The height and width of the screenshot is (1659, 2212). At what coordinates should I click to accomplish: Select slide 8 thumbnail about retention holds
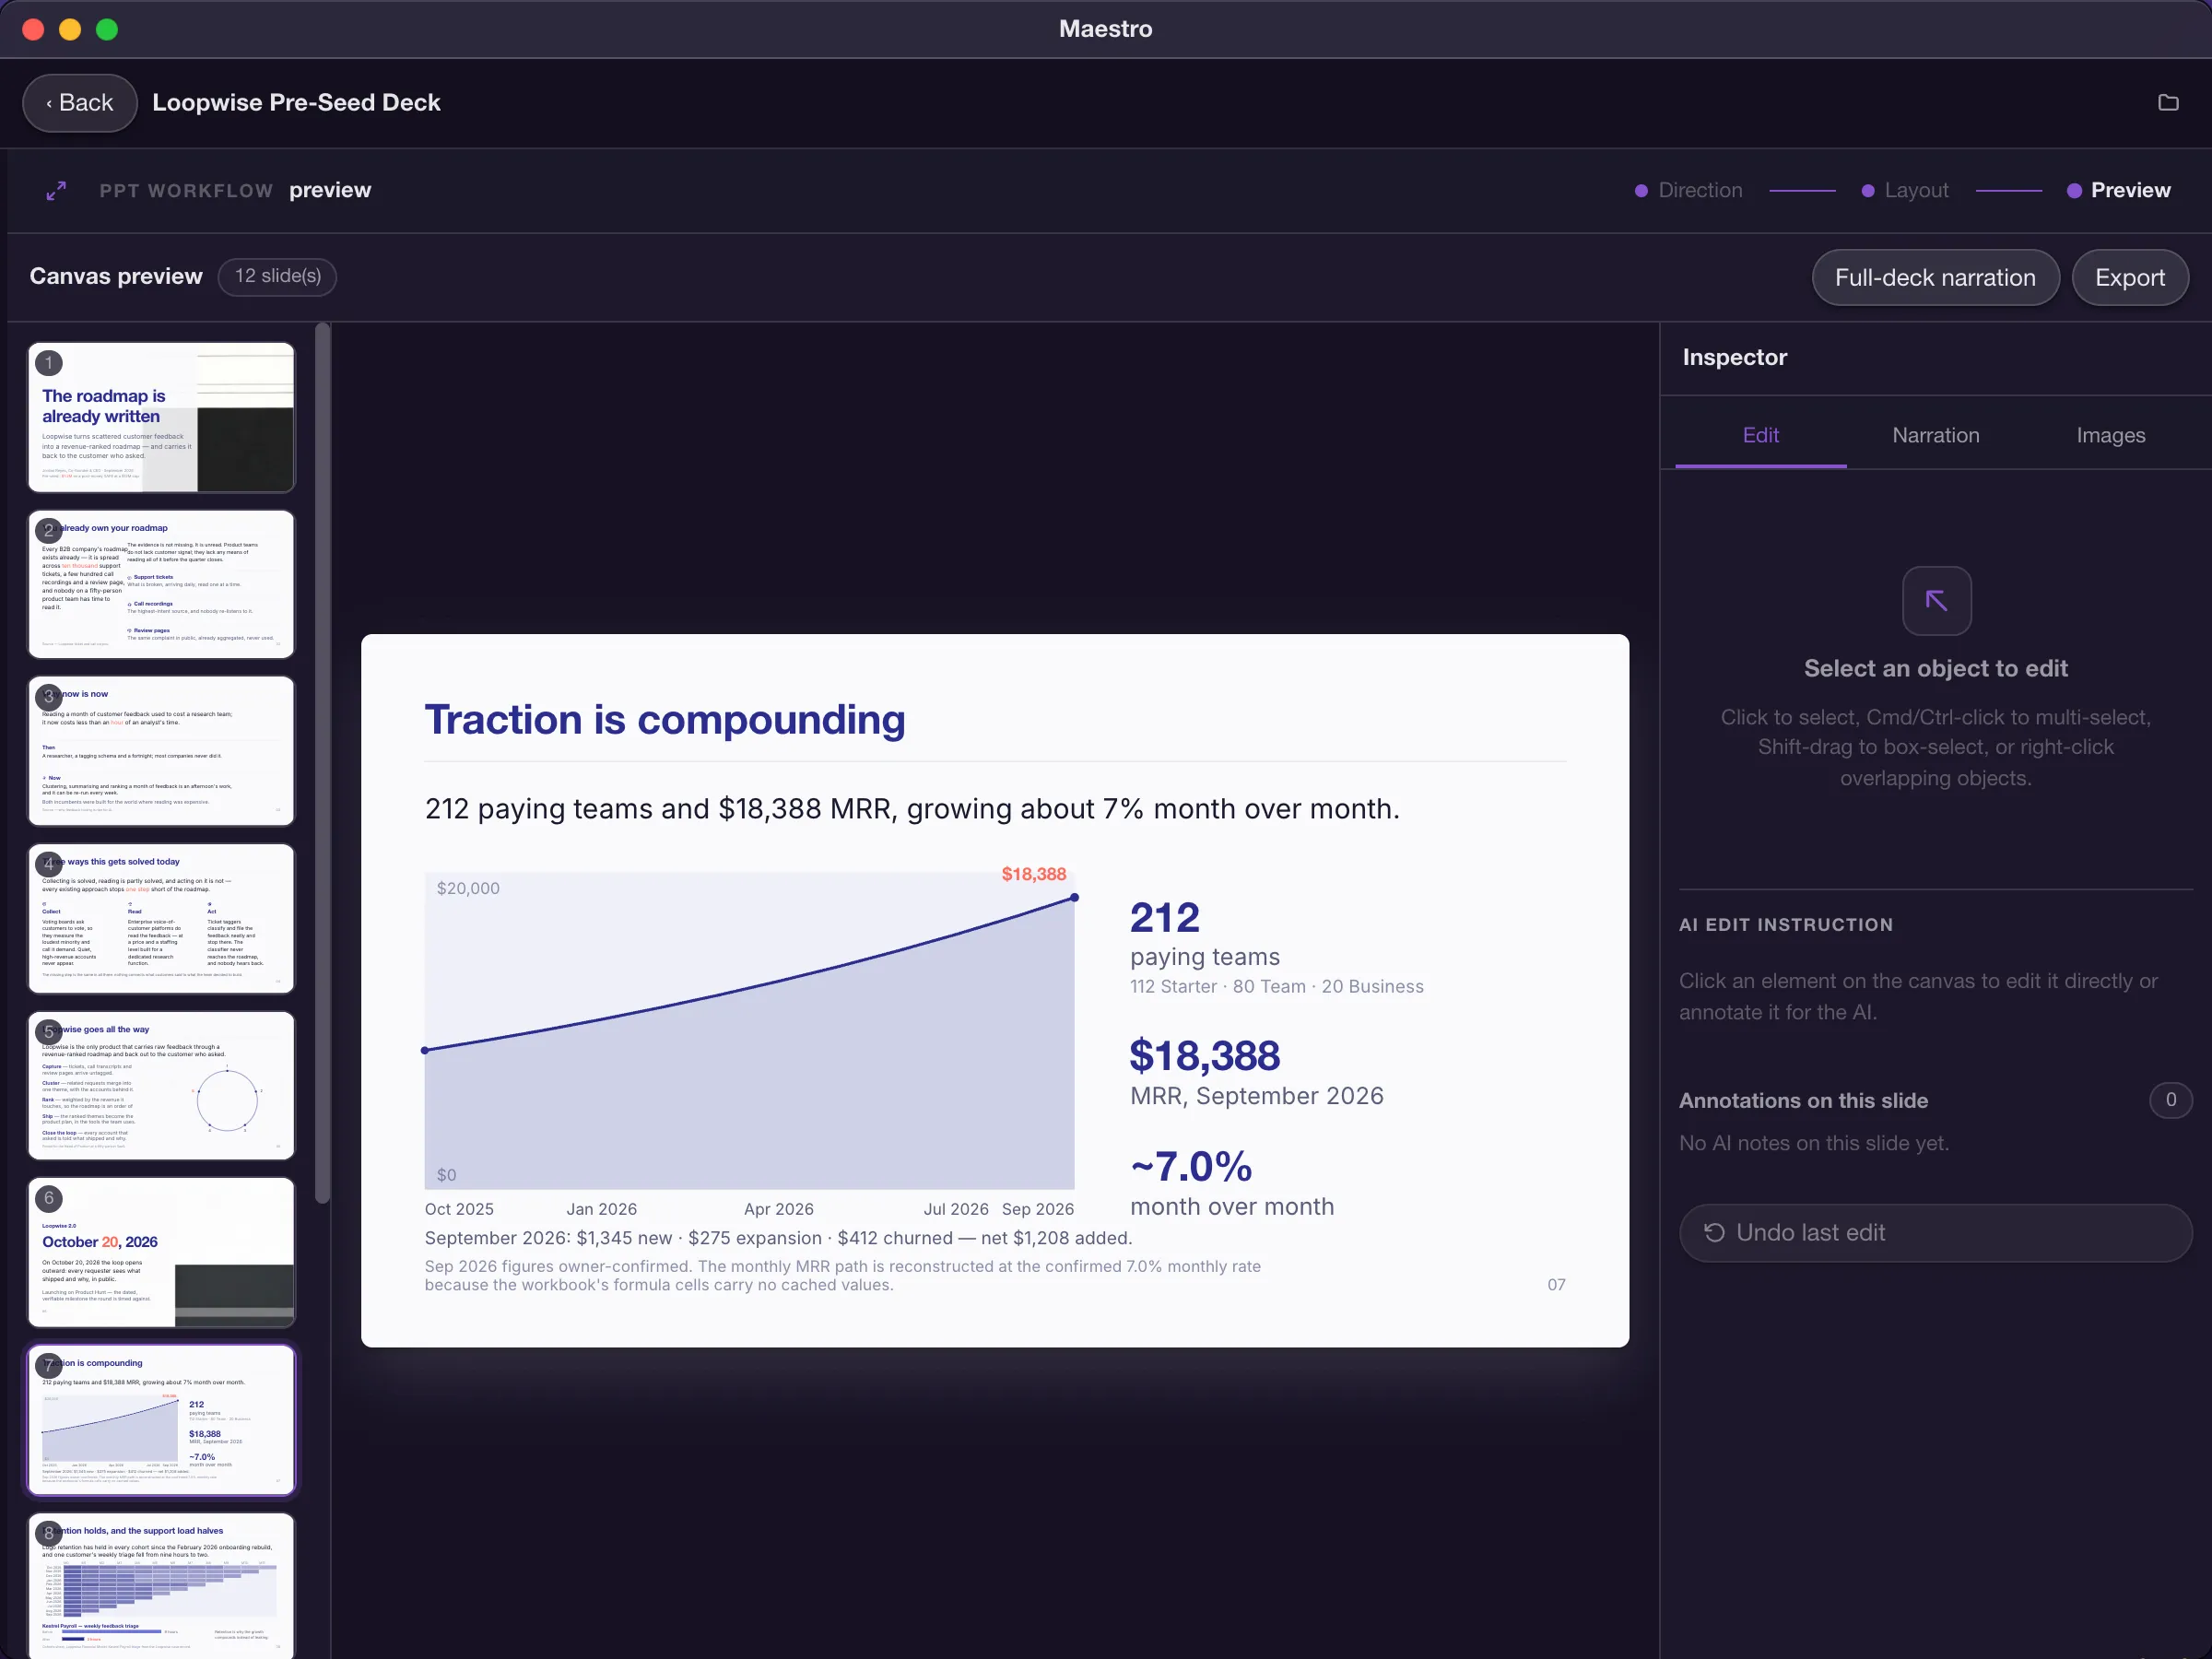click(x=161, y=1585)
